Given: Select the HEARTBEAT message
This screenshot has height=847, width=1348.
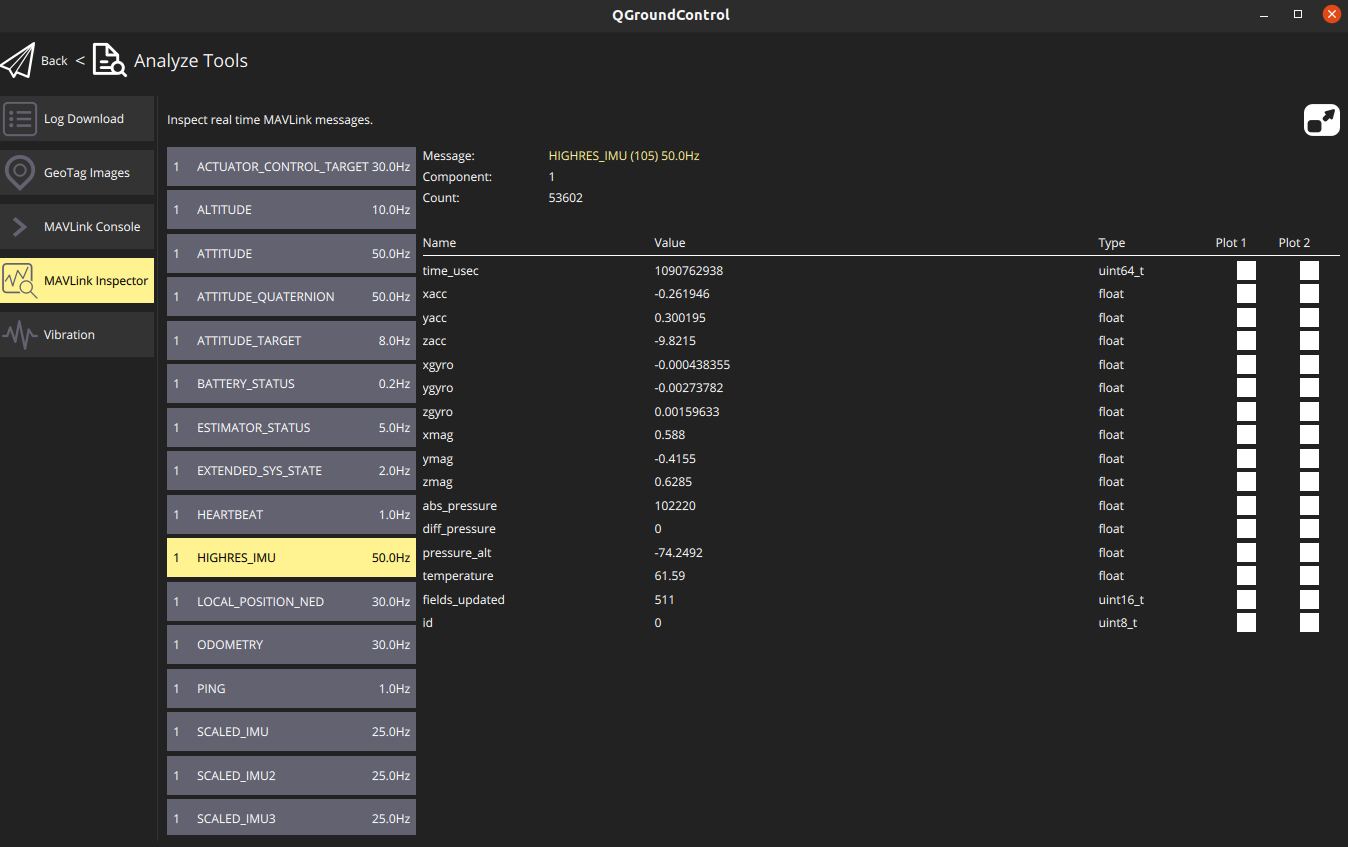Looking at the screenshot, I should (291, 515).
